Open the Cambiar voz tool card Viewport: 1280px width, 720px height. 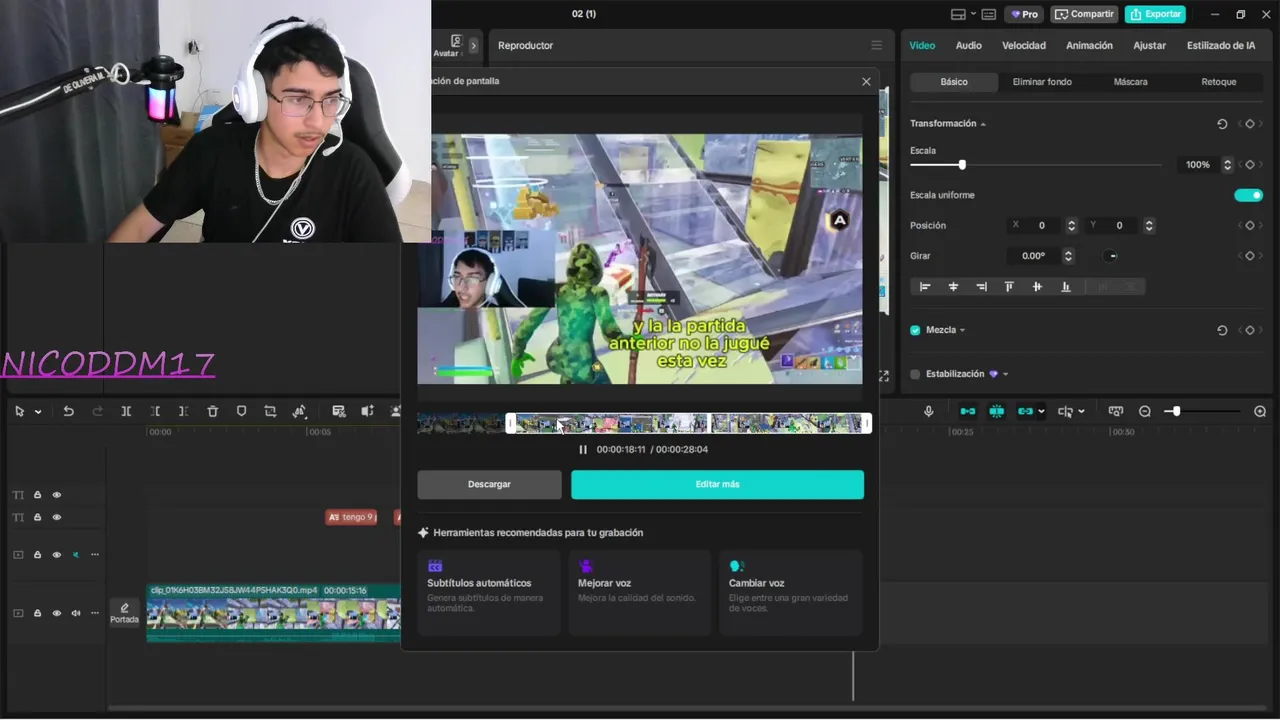[790, 592]
